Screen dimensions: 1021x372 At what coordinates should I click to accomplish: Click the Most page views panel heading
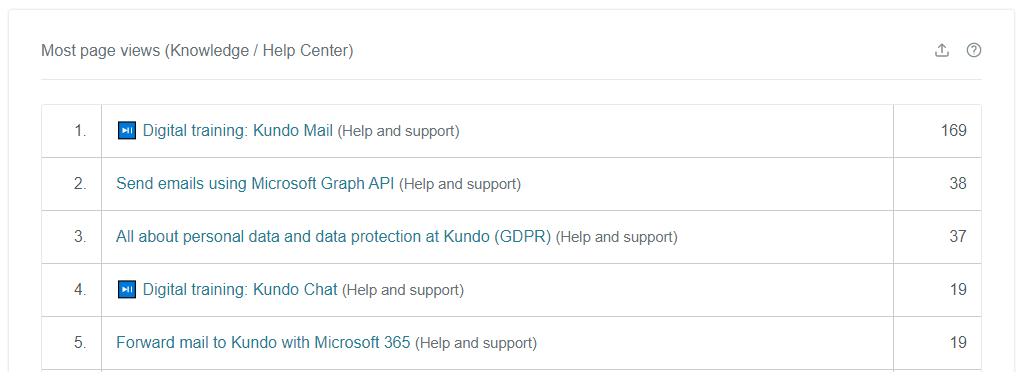click(x=197, y=50)
